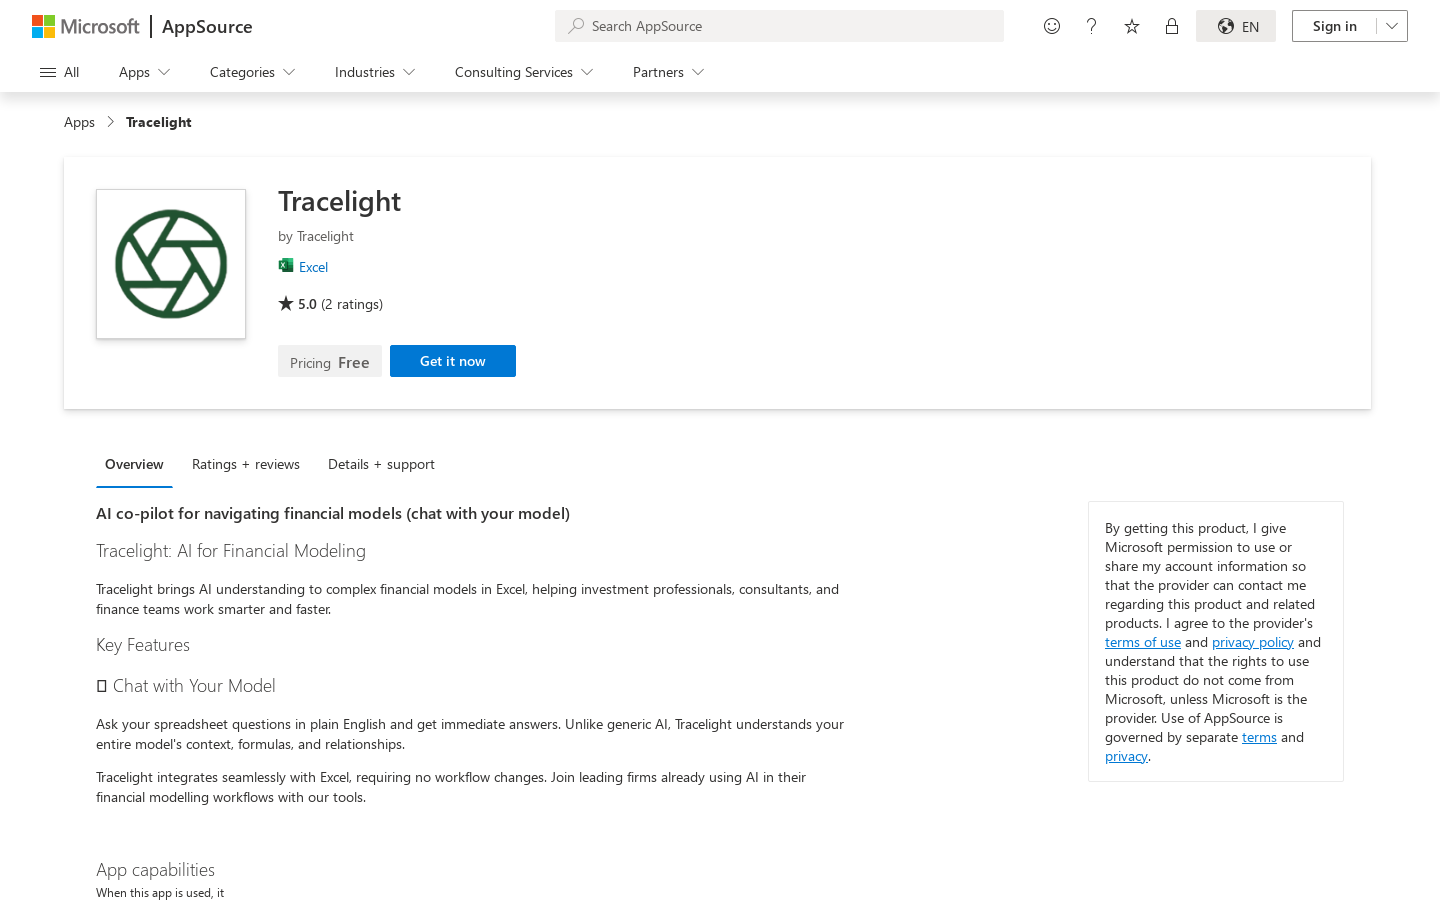Click the lock icon in header
1440x900 pixels.
click(1172, 26)
